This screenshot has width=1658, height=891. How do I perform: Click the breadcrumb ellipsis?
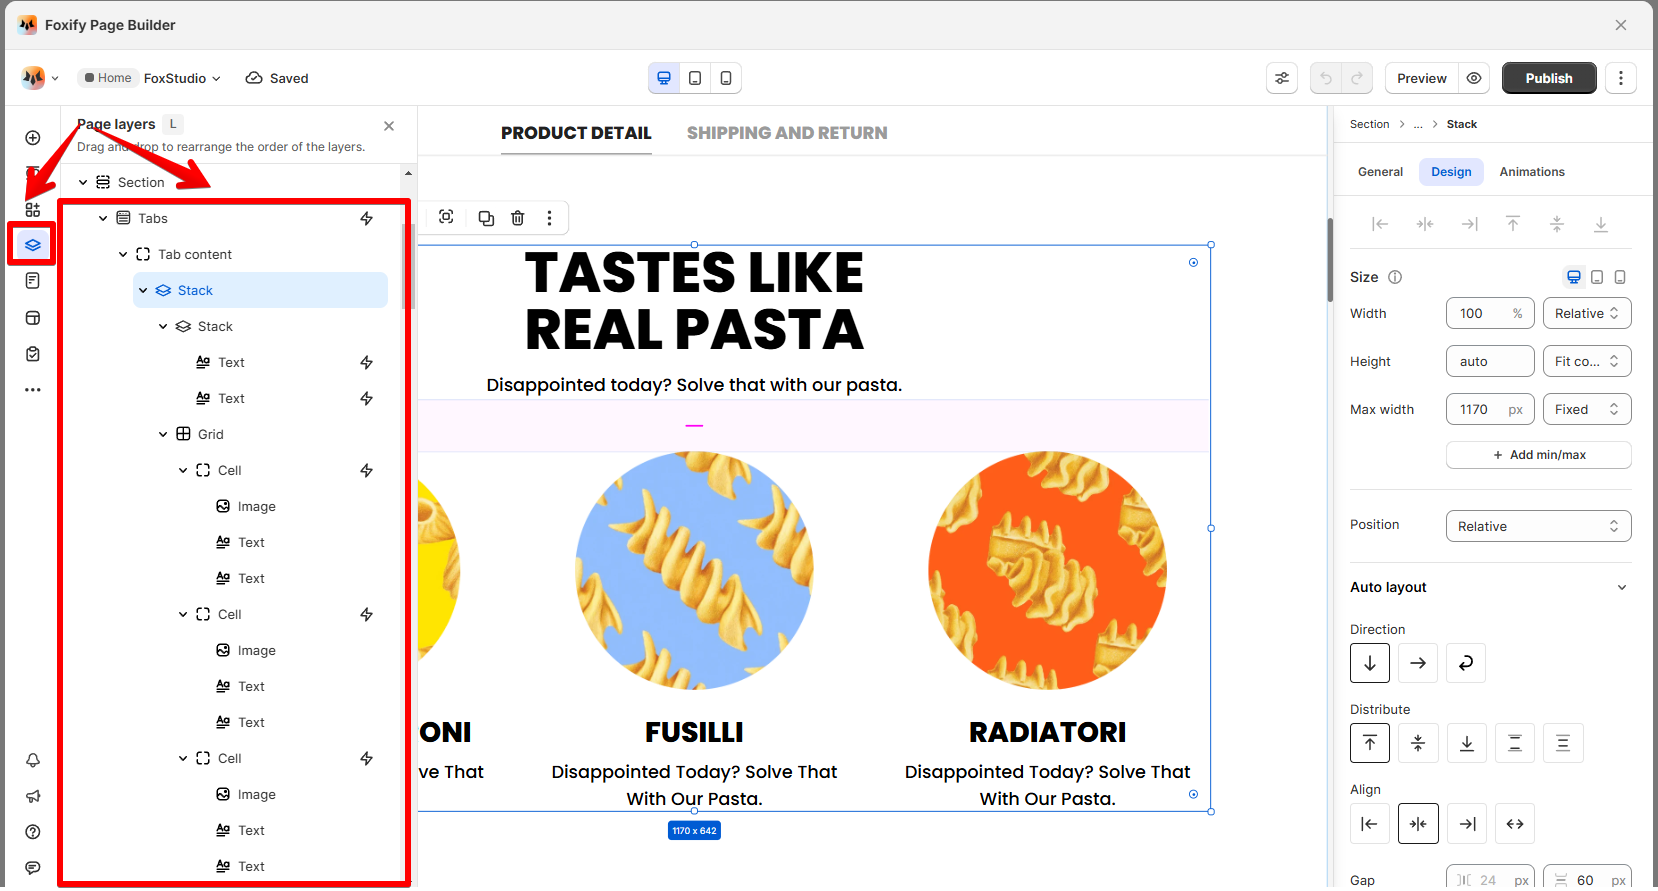click(1418, 124)
